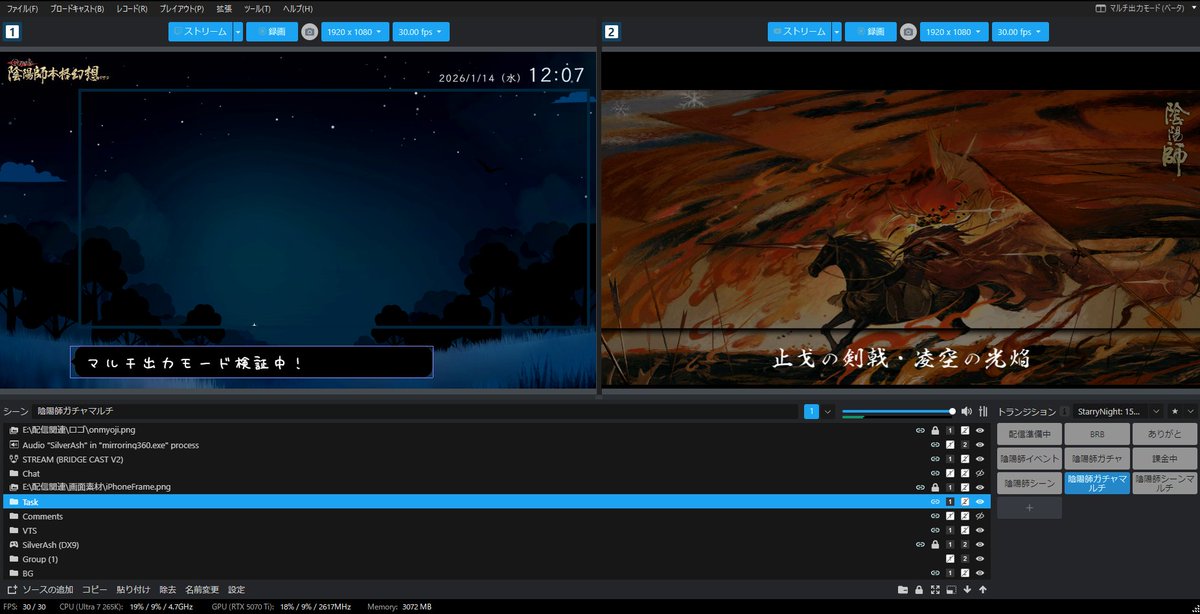
Task: Click 設定 in the source toolbar
Action: (x=236, y=590)
